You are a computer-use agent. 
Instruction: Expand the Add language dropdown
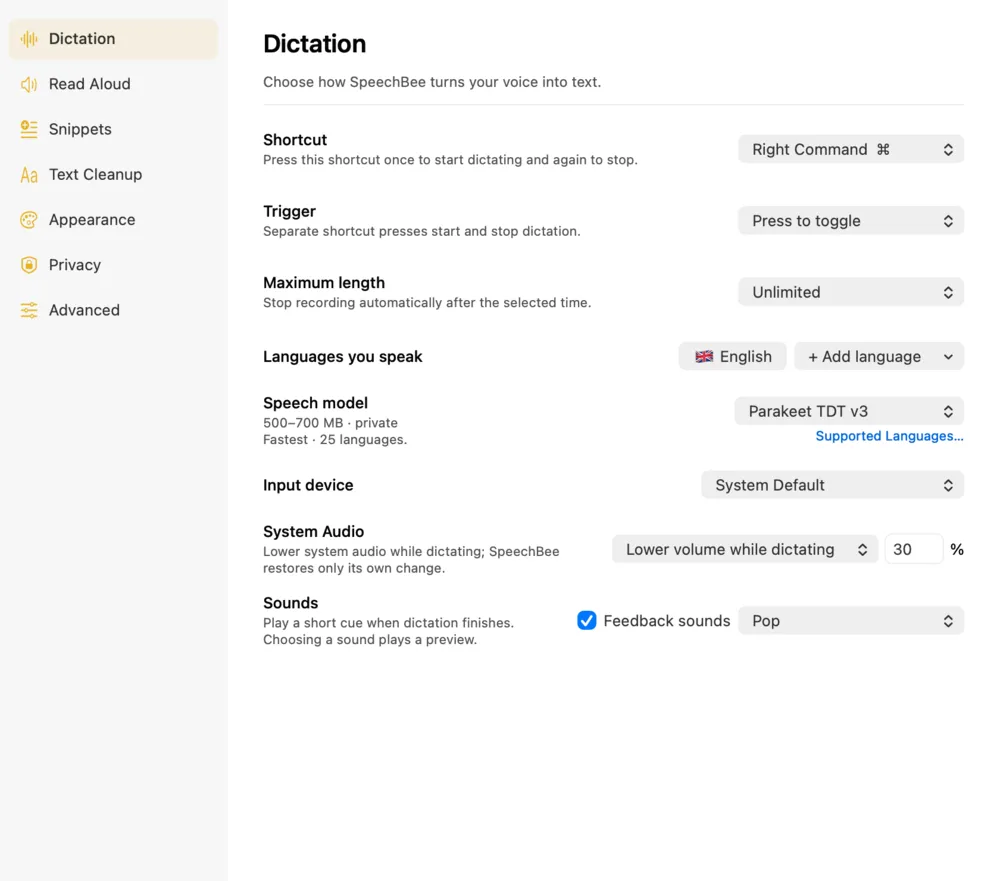tap(879, 357)
